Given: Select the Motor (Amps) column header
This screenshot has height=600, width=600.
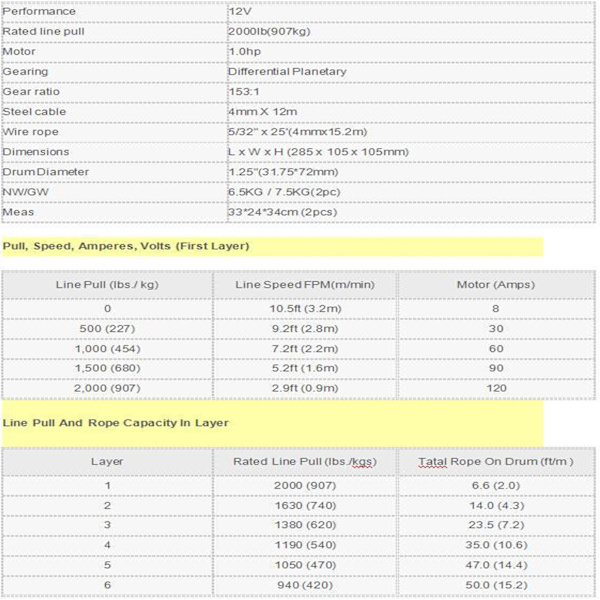Looking at the screenshot, I should click(x=496, y=285).
